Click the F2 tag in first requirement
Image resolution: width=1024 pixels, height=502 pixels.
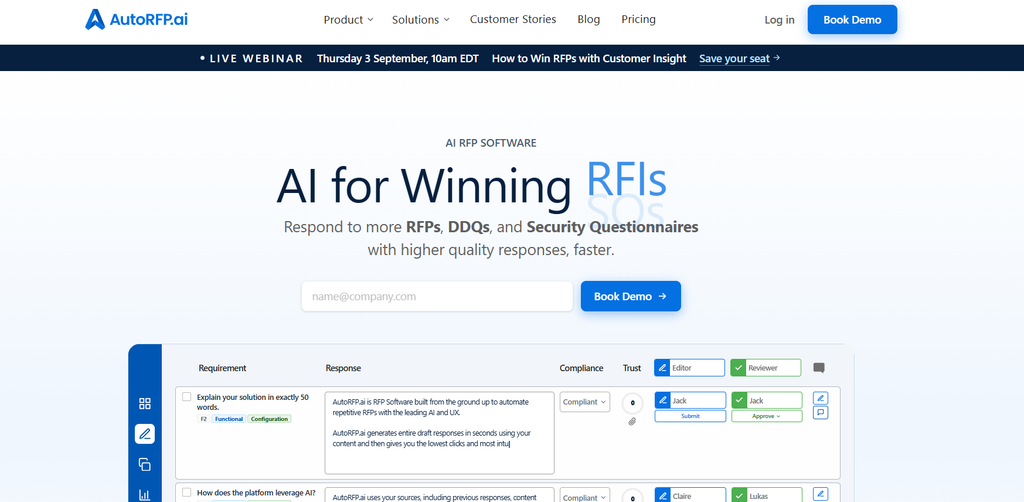click(203, 419)
